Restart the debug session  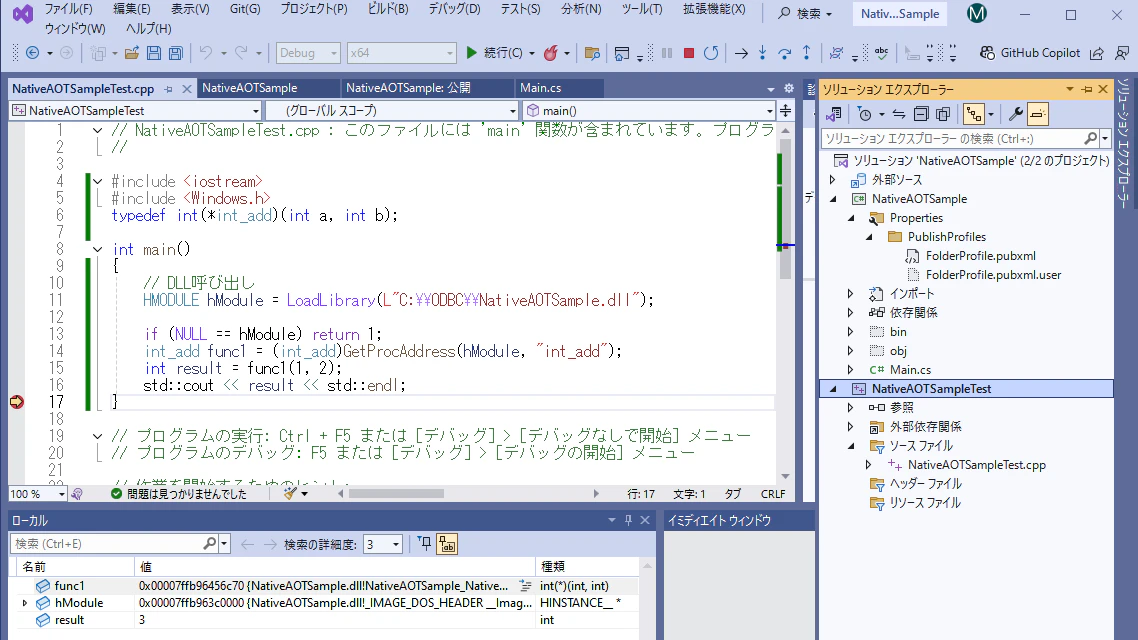pos(711,53)
